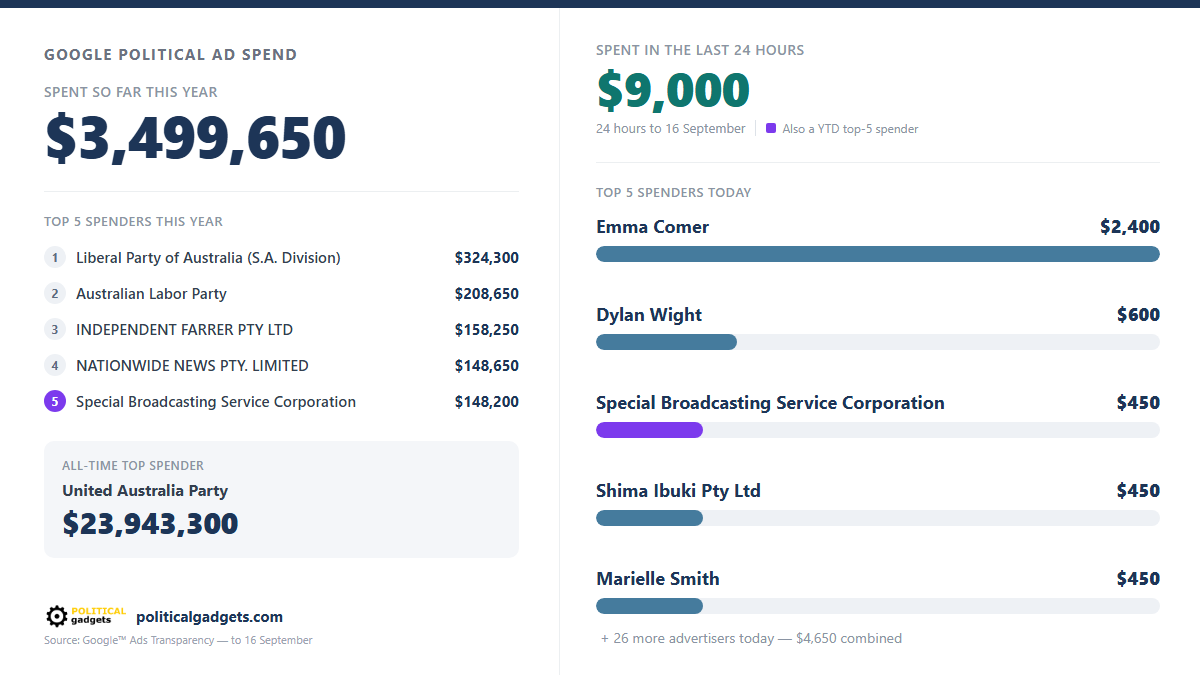The image size is (1200, 675).
Task: Click rank badge 1 in yearly list
Action: click(x=55, y=258)
